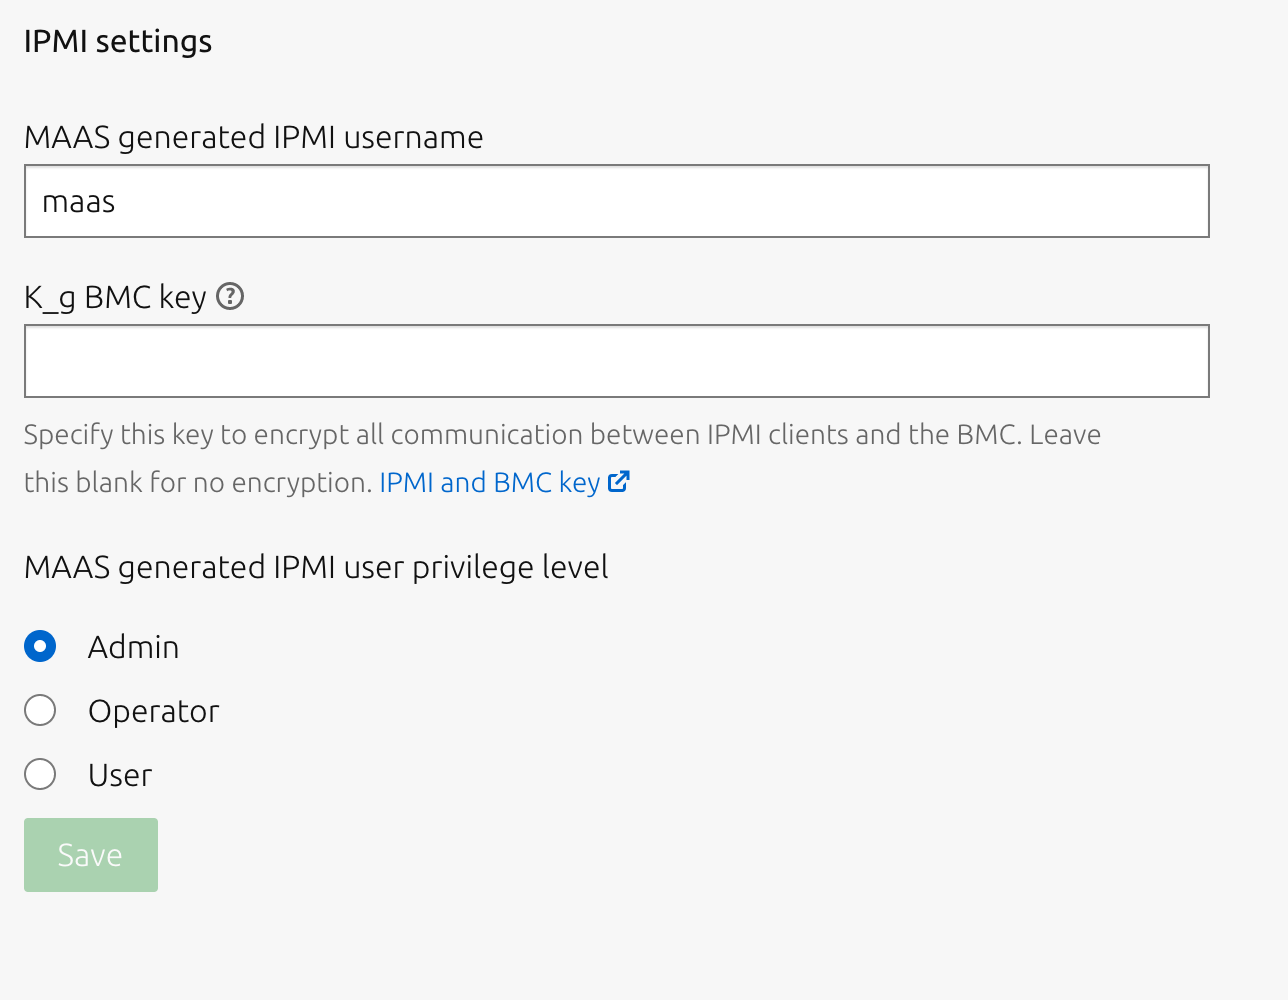Click the K_g BMC key label text
The width and height of the screenshot is (1288, 1000).
(x=115, y=297)
